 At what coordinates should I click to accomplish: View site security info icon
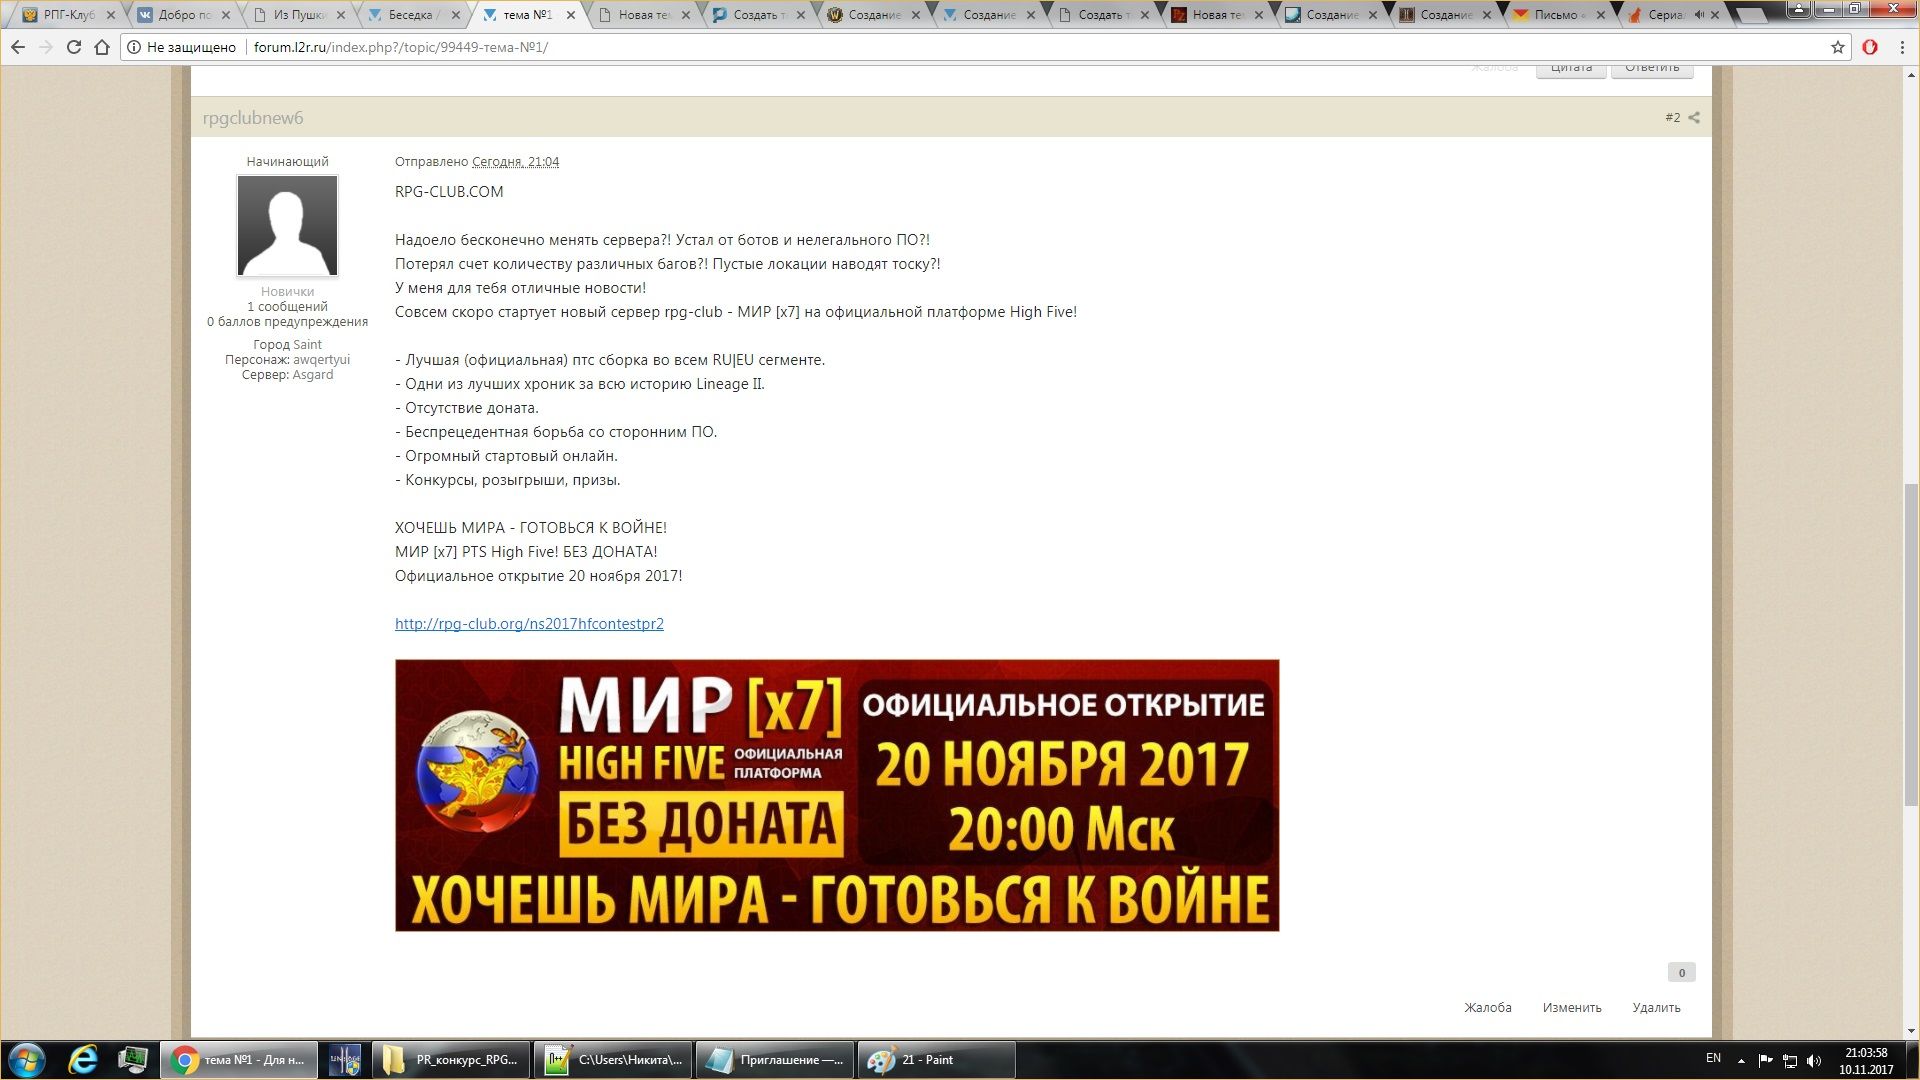click(x=134, y=47)
